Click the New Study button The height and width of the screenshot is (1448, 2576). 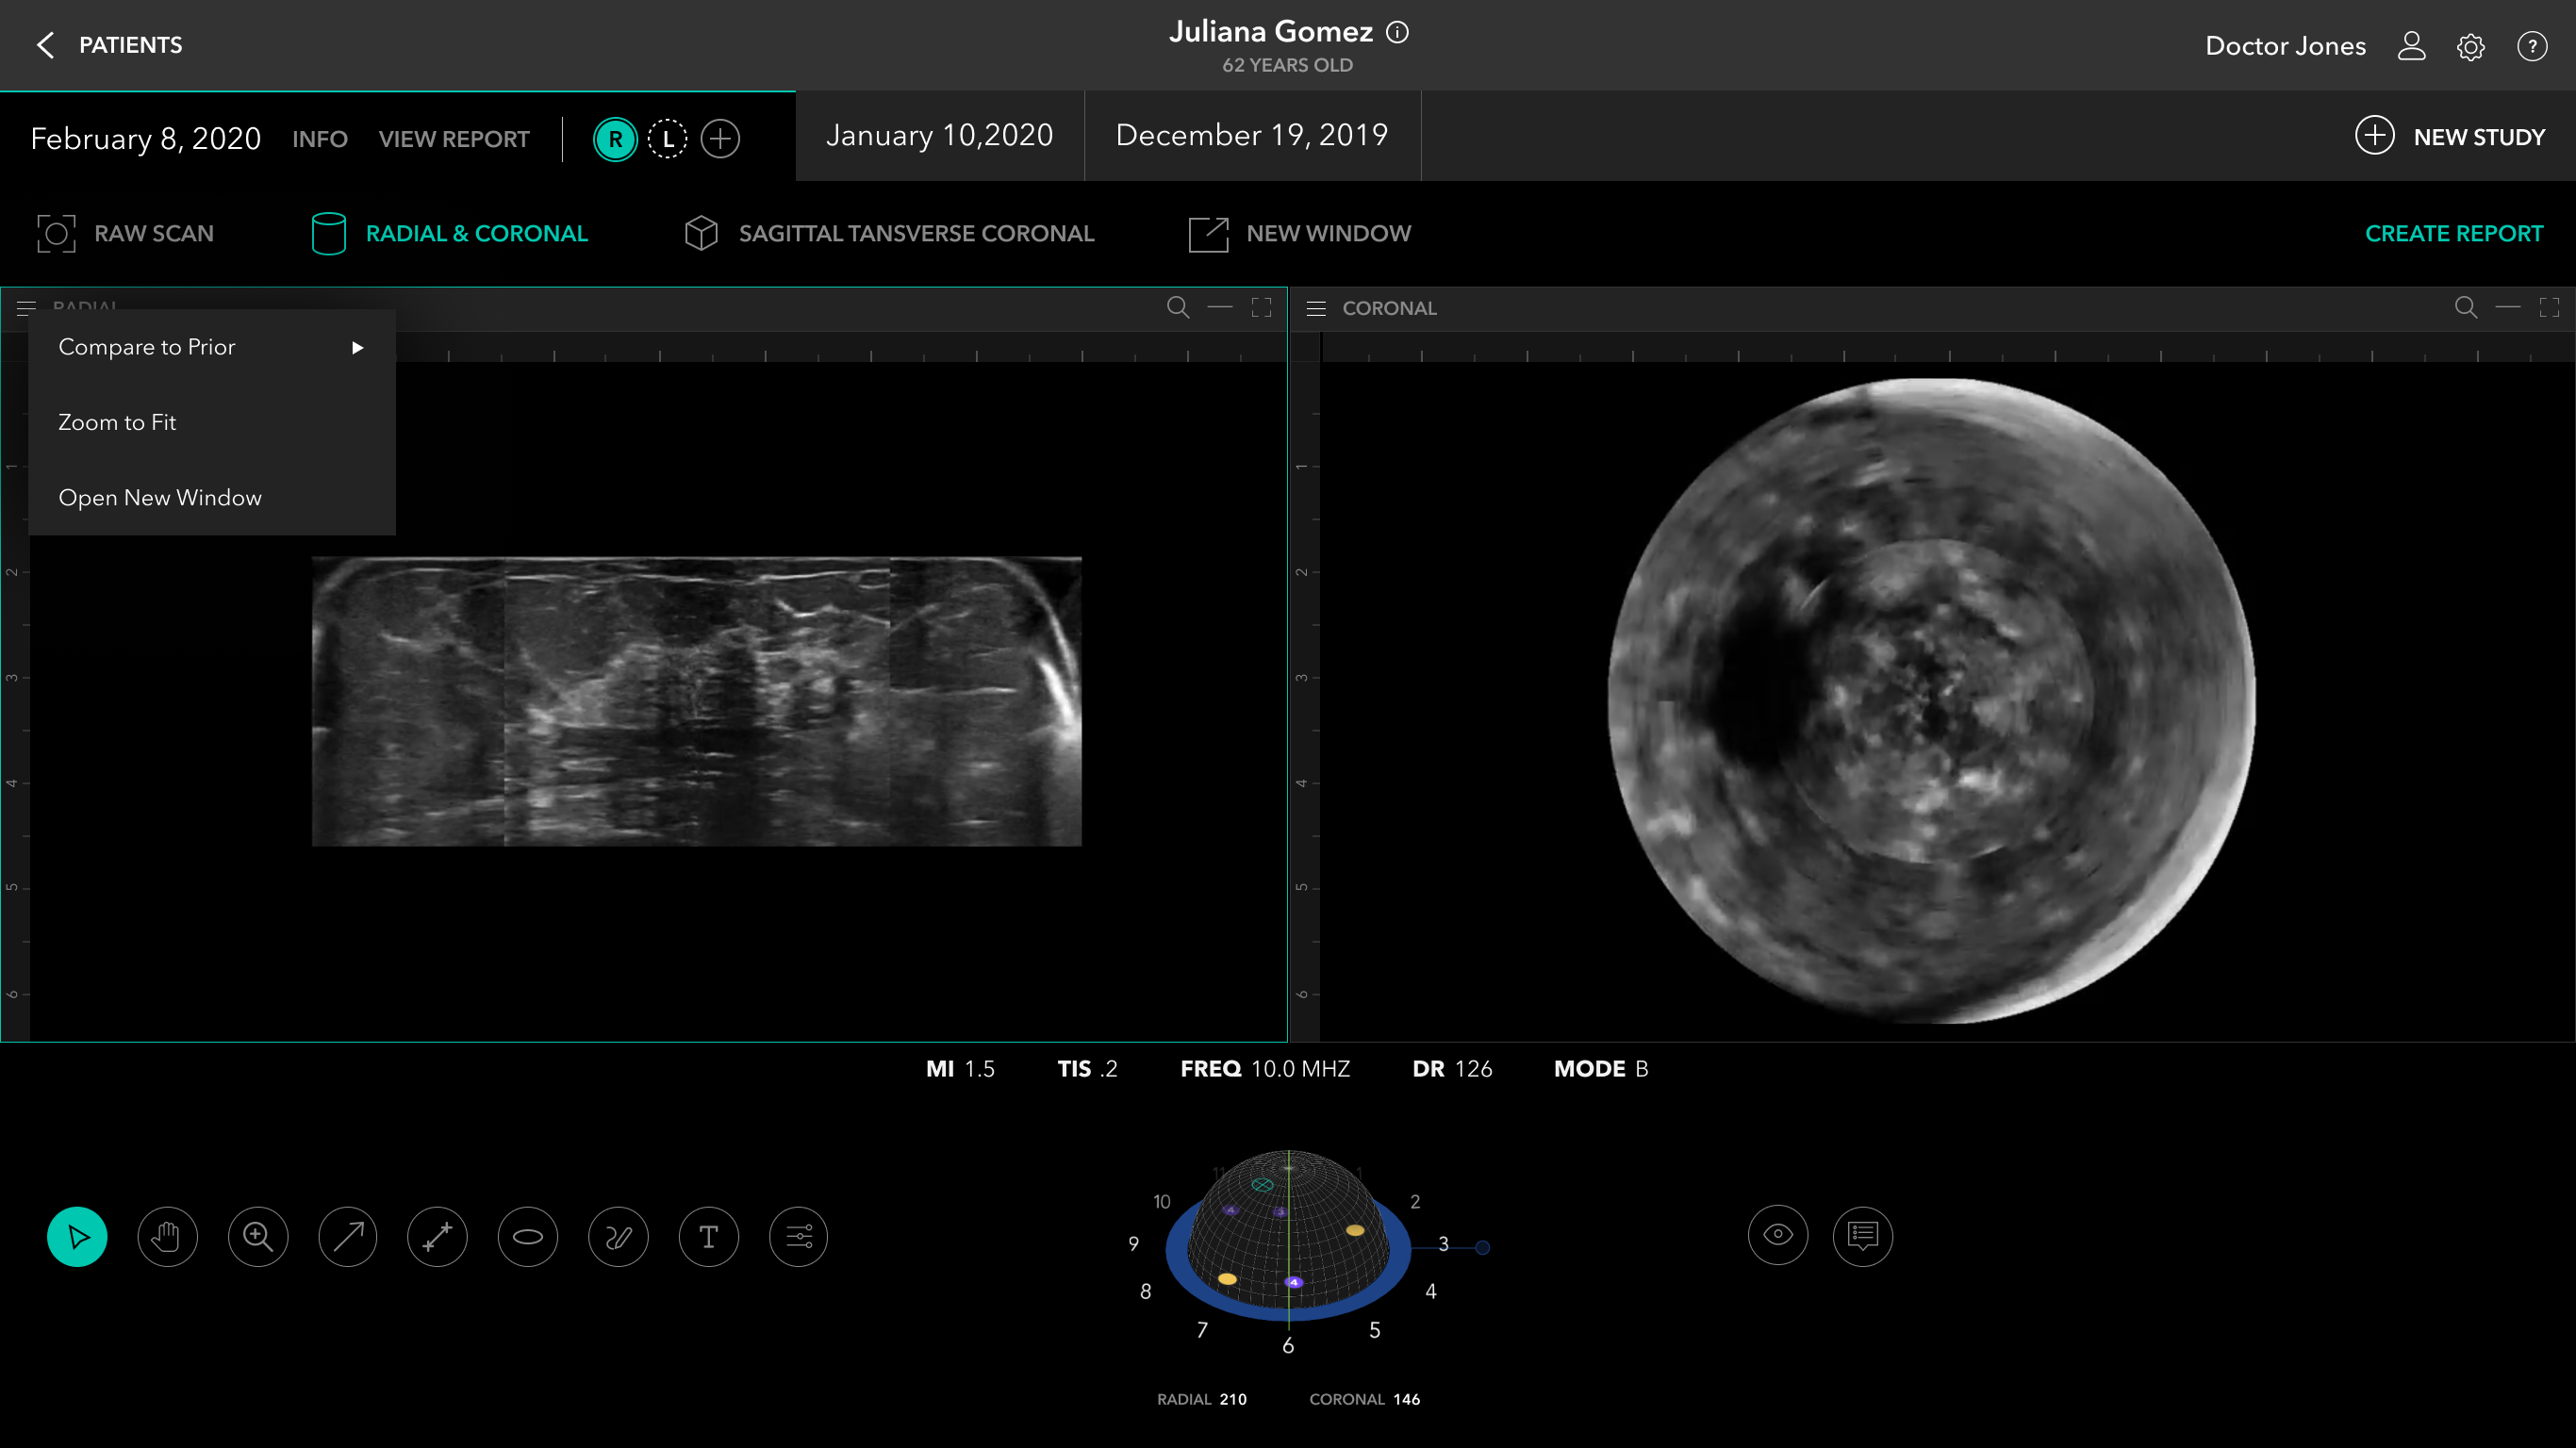point(2450,137)
